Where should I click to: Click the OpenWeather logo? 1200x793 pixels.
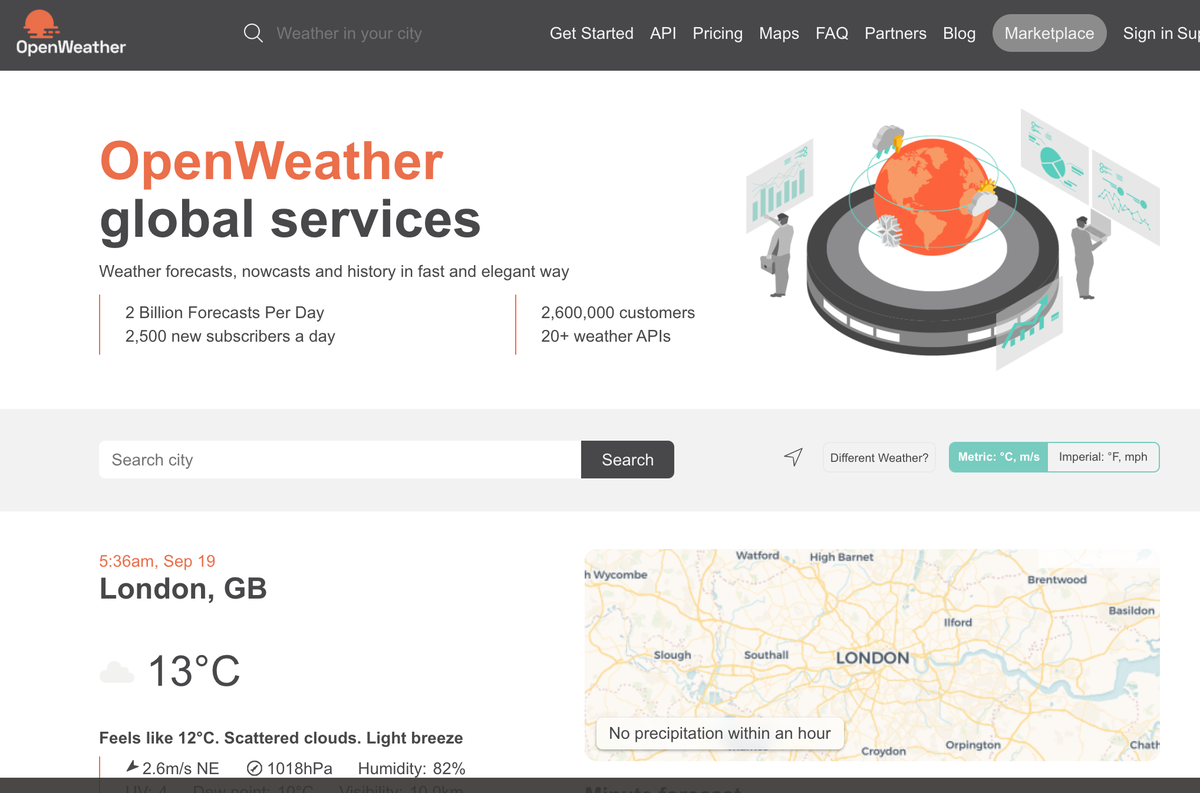(x=71, y=32)
